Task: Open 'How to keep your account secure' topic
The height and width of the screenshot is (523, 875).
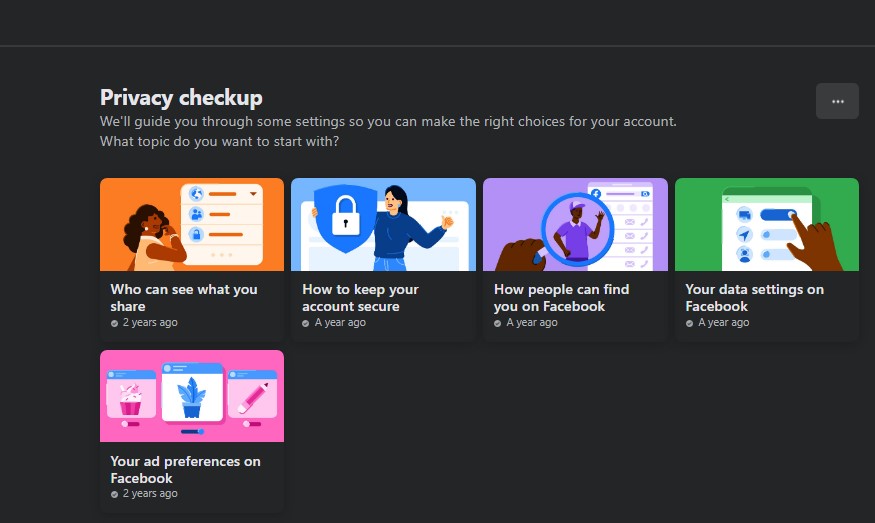Action: (x=360, y=297)
